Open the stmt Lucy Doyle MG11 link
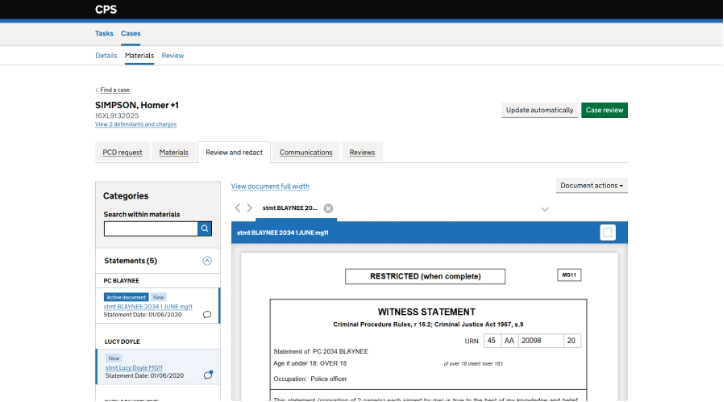724x402 pixels. pyautogui.click(x=134, y=368)
